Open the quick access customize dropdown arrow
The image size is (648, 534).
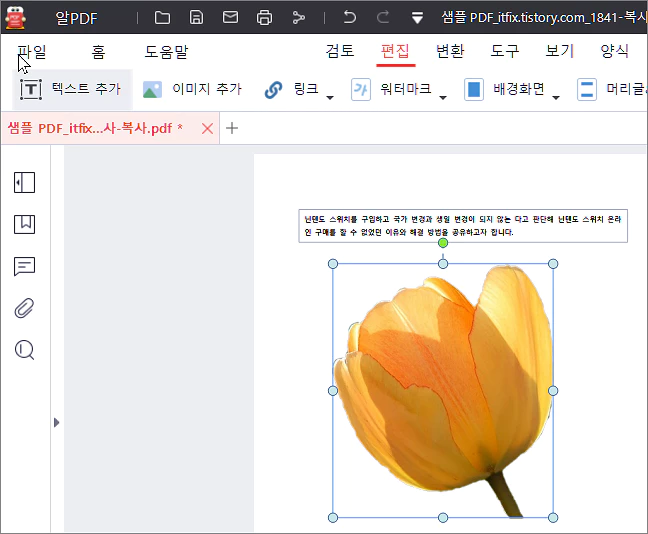click(x=417, y=18)
